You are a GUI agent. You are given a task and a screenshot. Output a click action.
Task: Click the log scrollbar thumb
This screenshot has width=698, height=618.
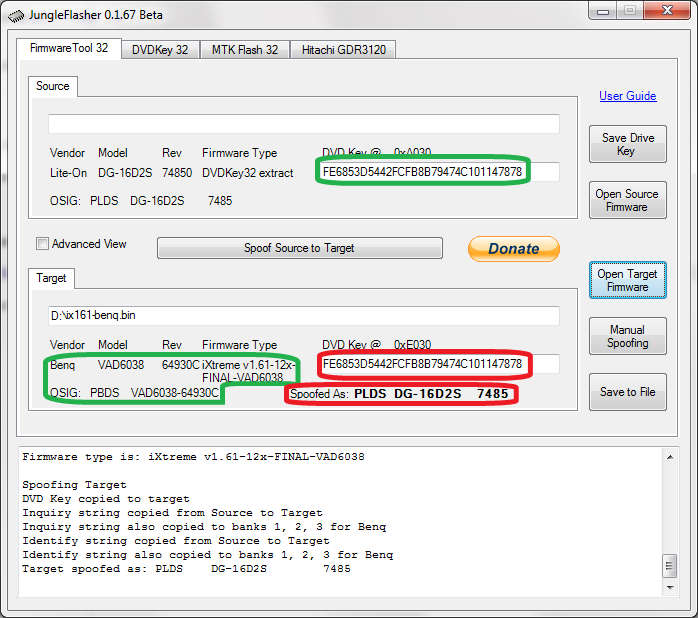[x=669, y=566]
